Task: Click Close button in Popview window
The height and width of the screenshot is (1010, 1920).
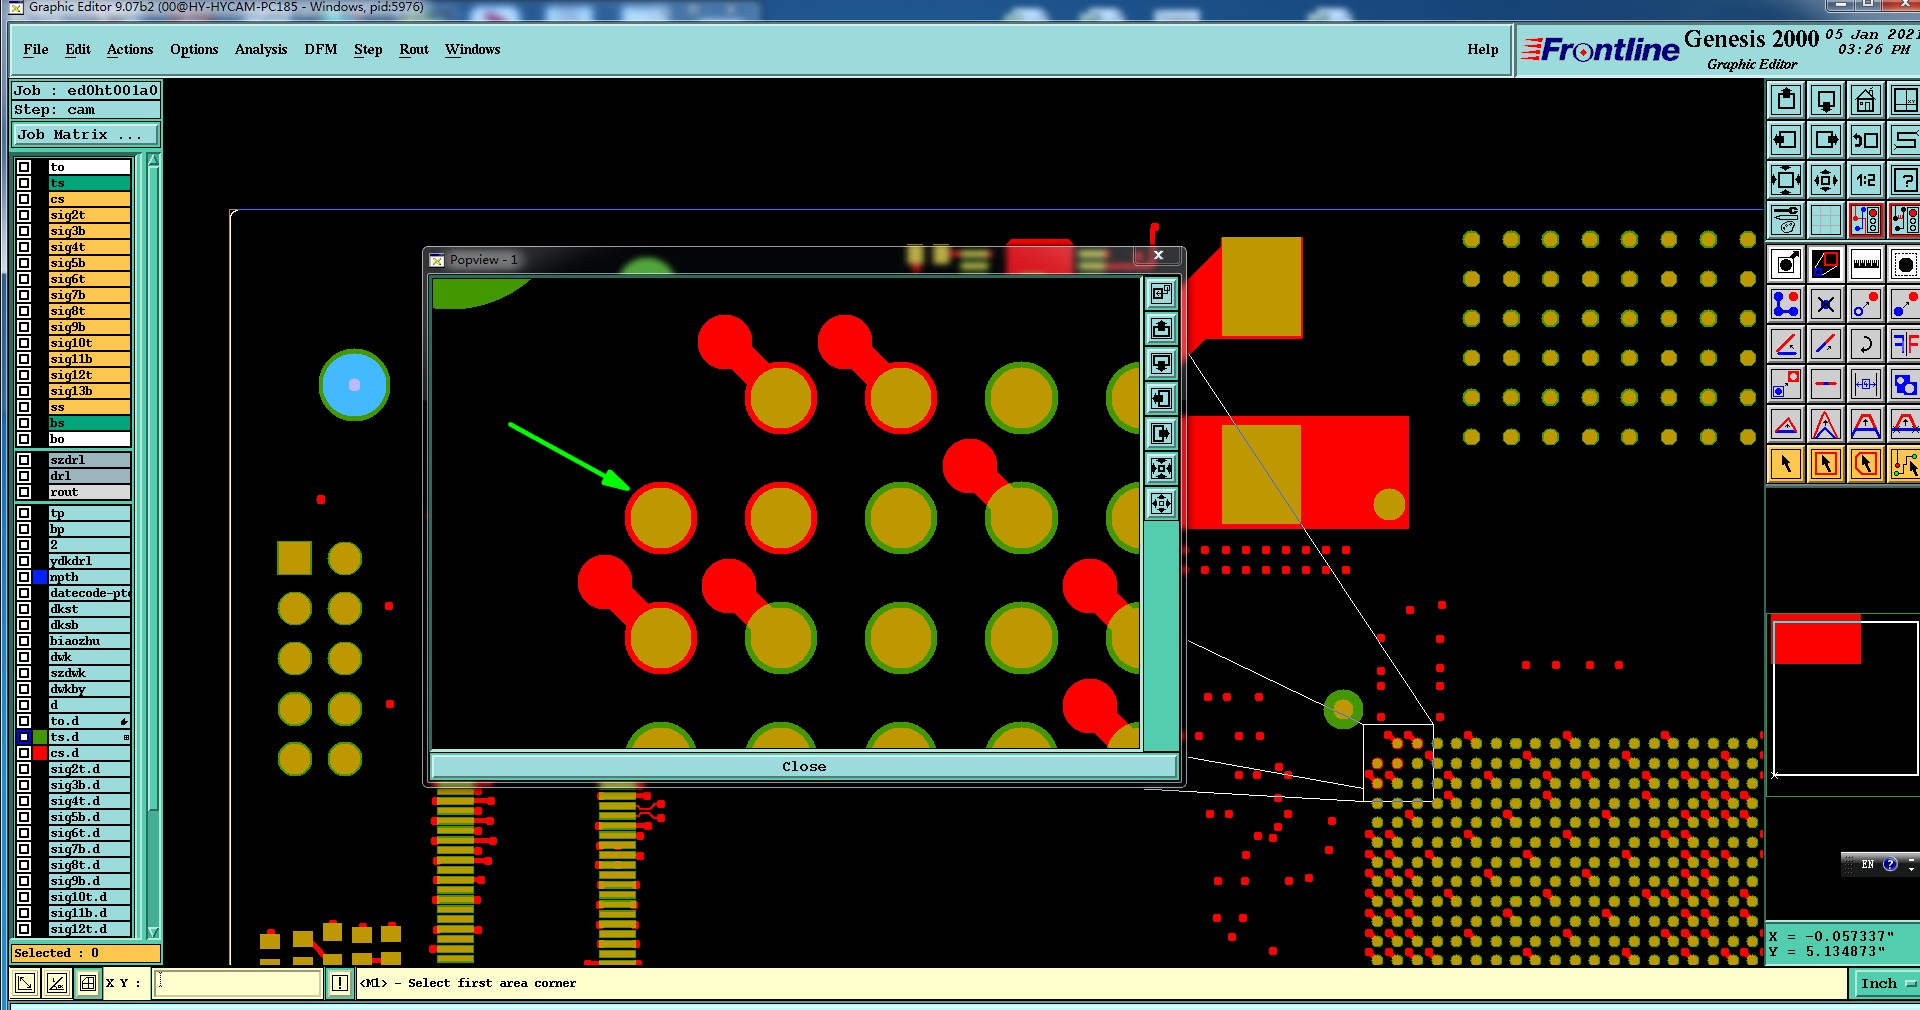Action: pyautogui.click(x=804, y=766)
